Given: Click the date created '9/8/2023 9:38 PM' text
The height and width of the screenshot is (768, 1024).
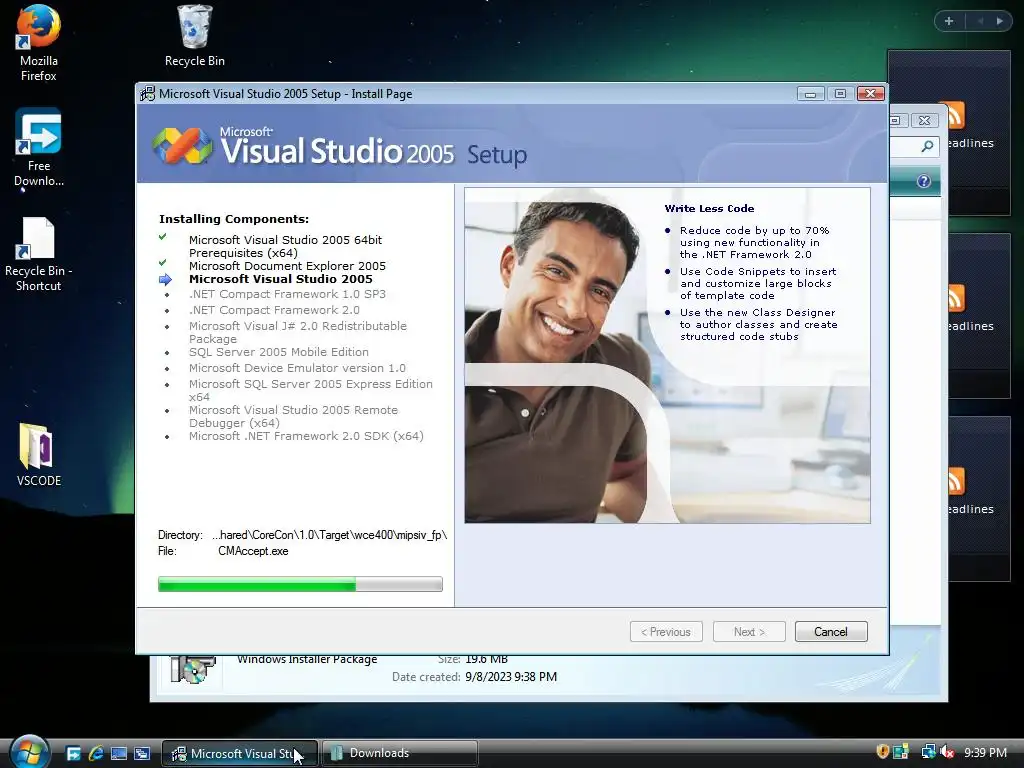Looking at the screenshot, I should (x=511, y=677).
